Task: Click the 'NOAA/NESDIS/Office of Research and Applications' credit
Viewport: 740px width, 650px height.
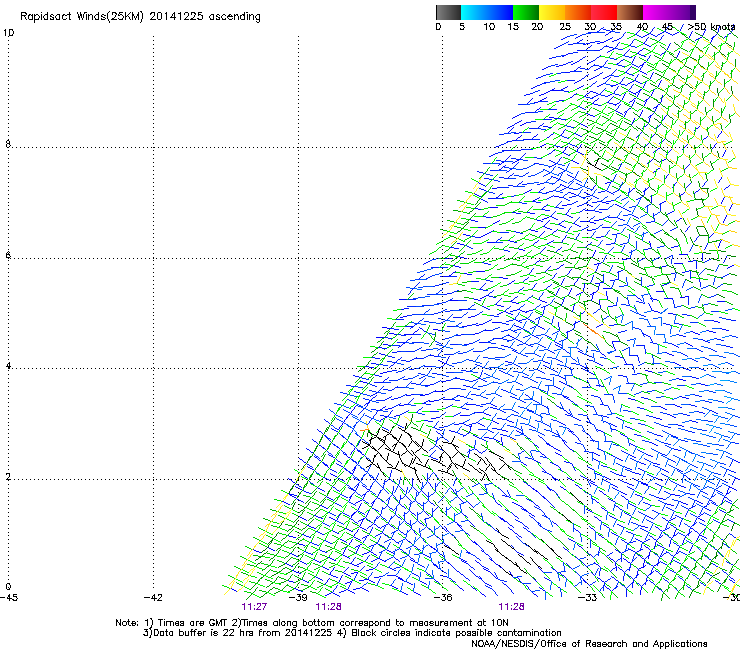Action: point(589,644)
